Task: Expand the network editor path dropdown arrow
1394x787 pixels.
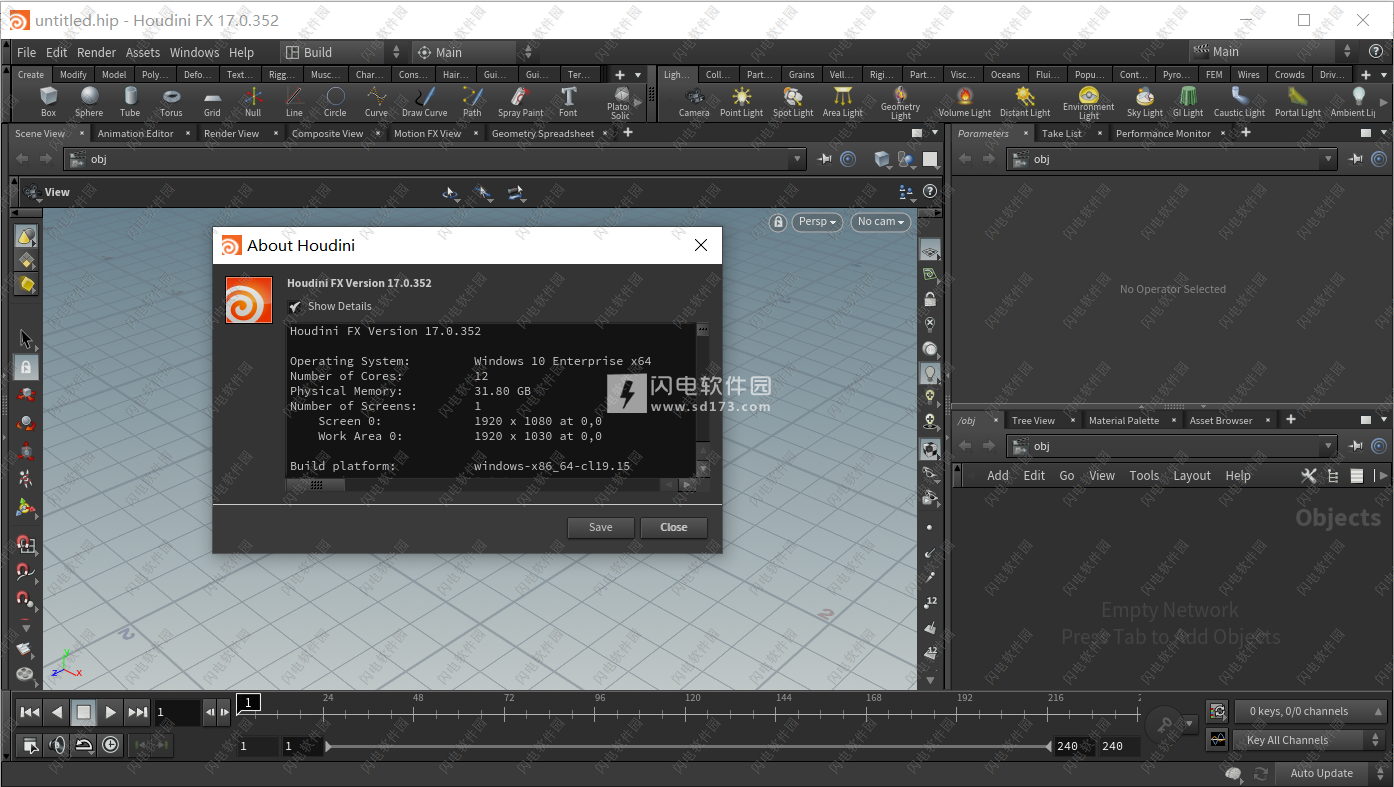Action: click(1329, 446)
